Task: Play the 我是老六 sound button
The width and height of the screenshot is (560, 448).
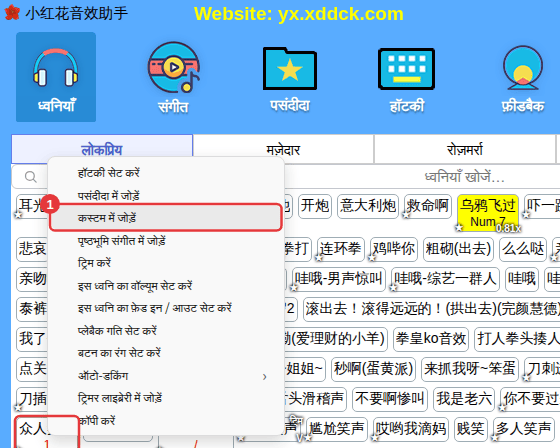Action: click(x=464, y=399)
